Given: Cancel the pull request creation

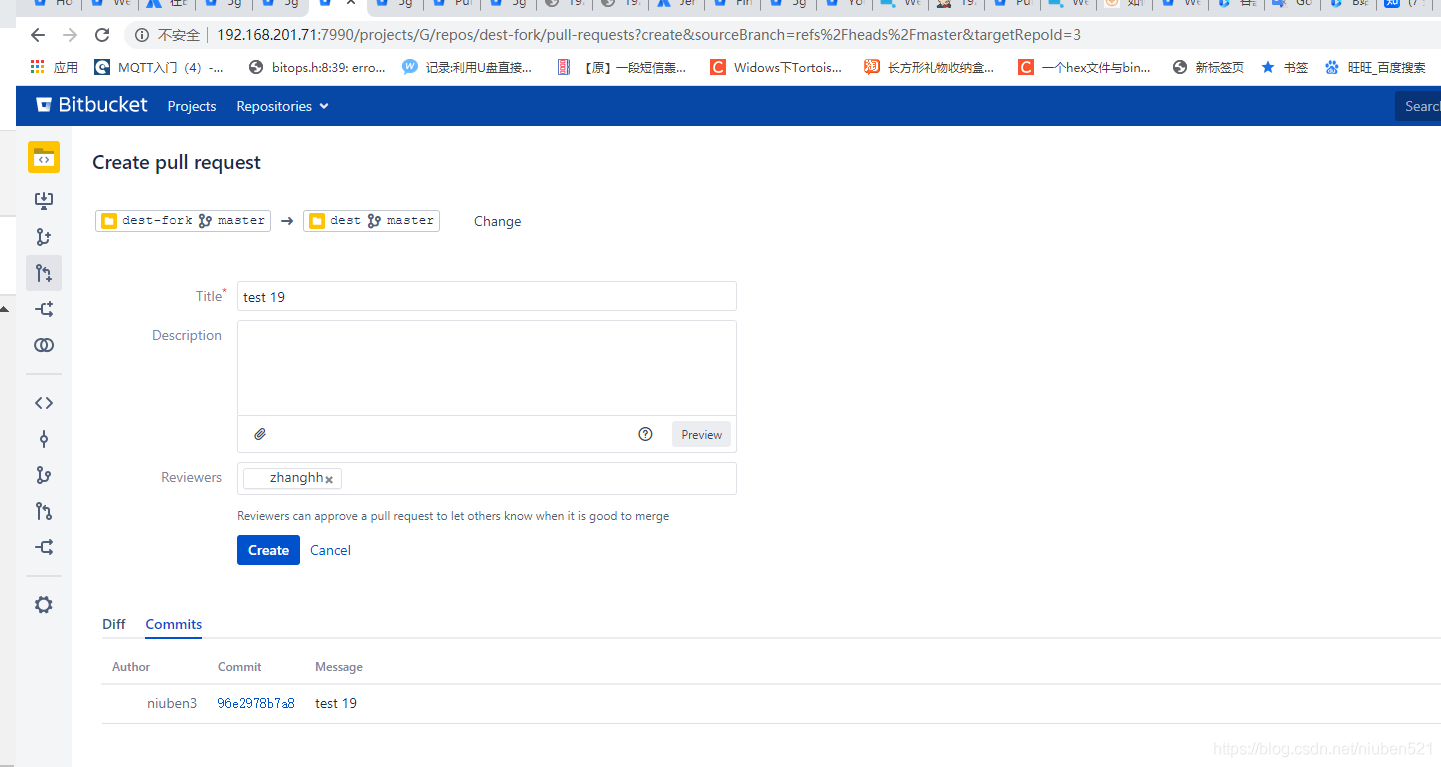Looking at the screenshot, I should [330, 550].
